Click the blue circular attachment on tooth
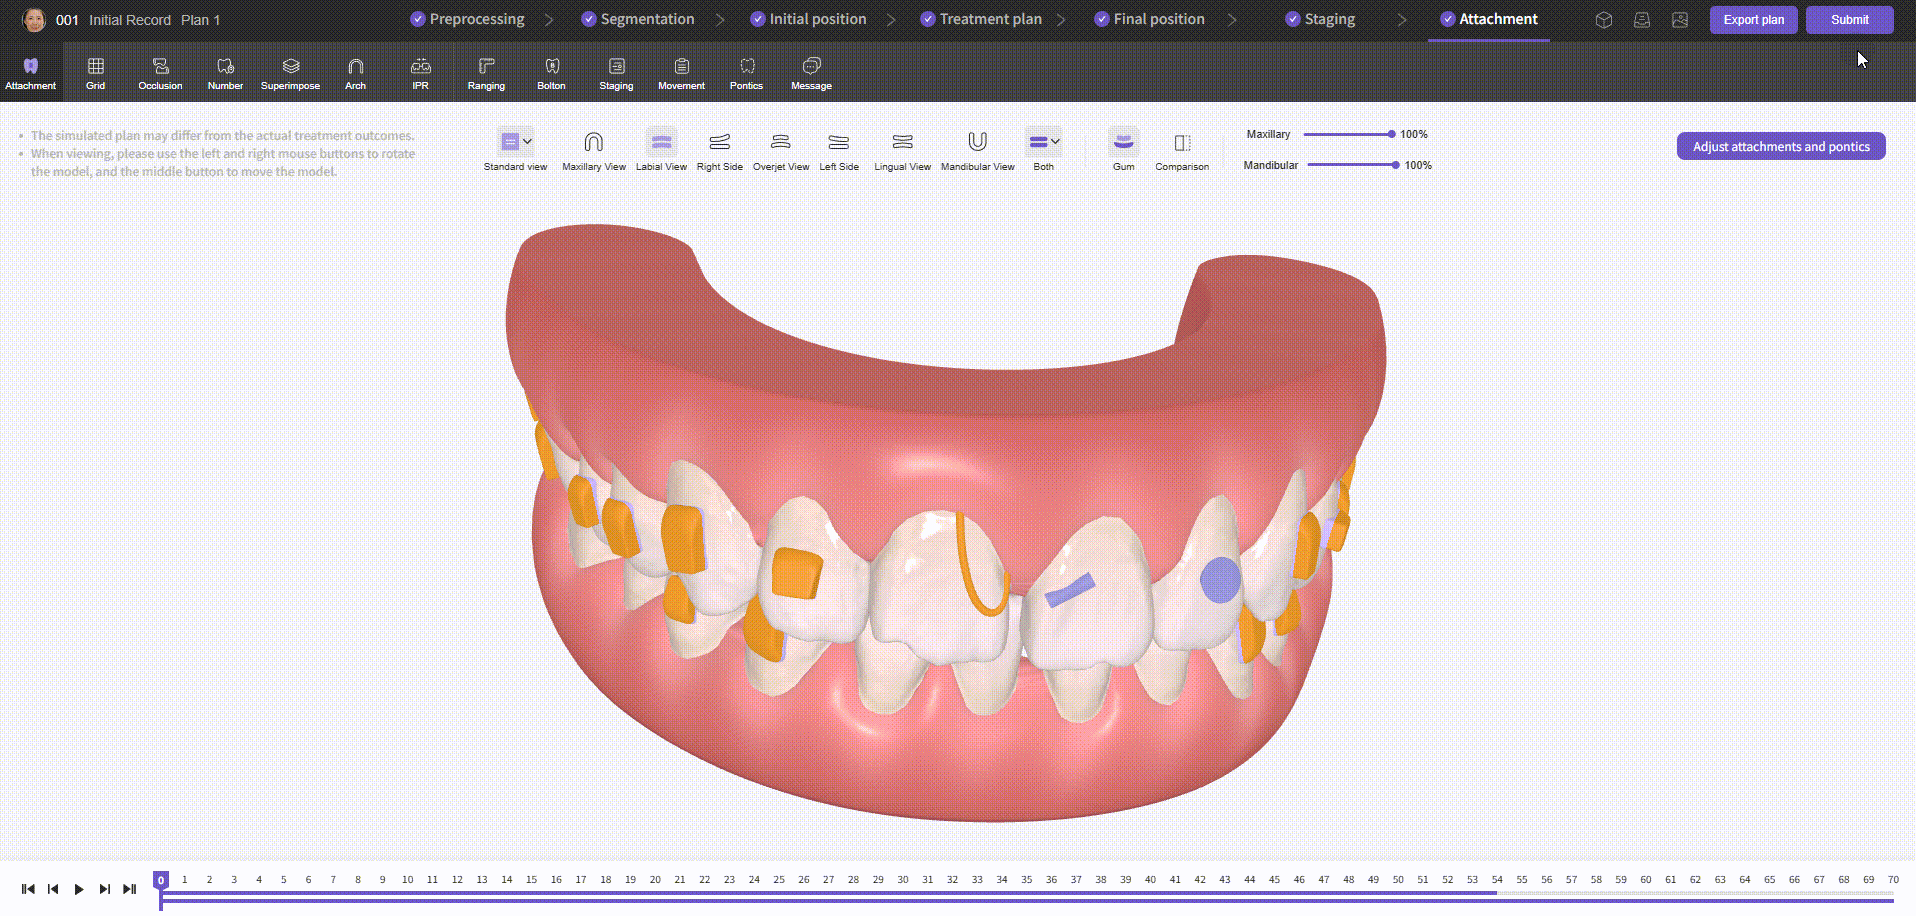The width and height of the screenshot is (1916, 916). click(x=1220, y=579)
